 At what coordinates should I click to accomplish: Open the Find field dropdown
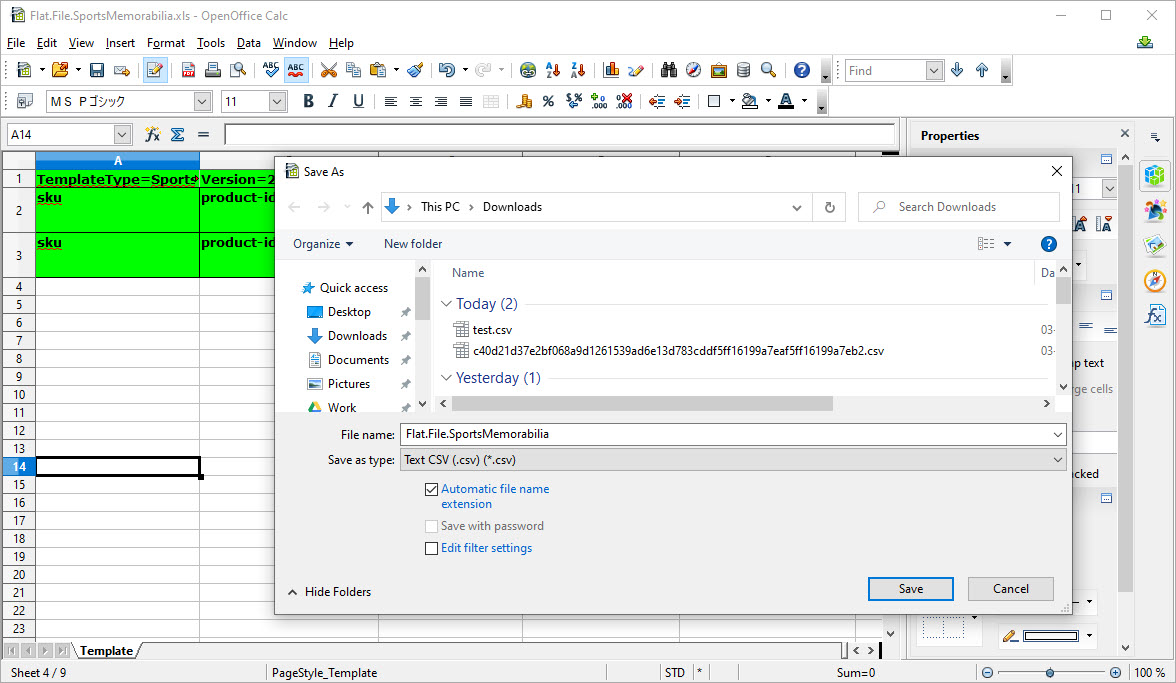click(x=934, y=70)
